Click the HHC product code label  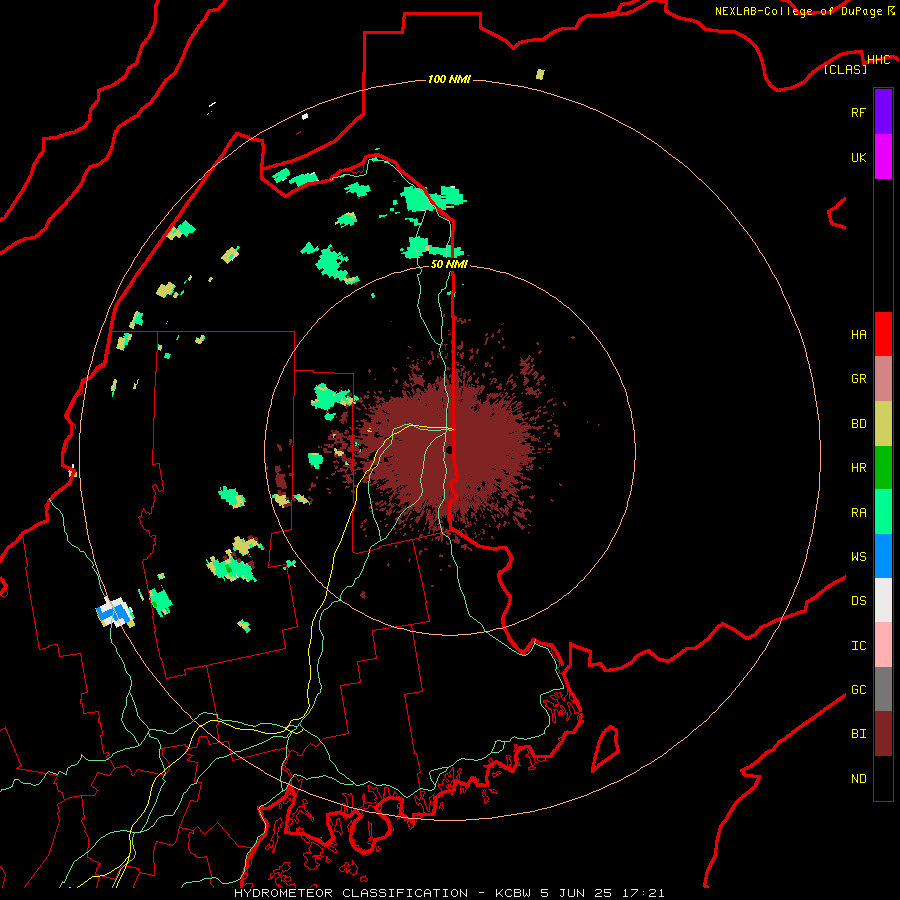(878, 60)
